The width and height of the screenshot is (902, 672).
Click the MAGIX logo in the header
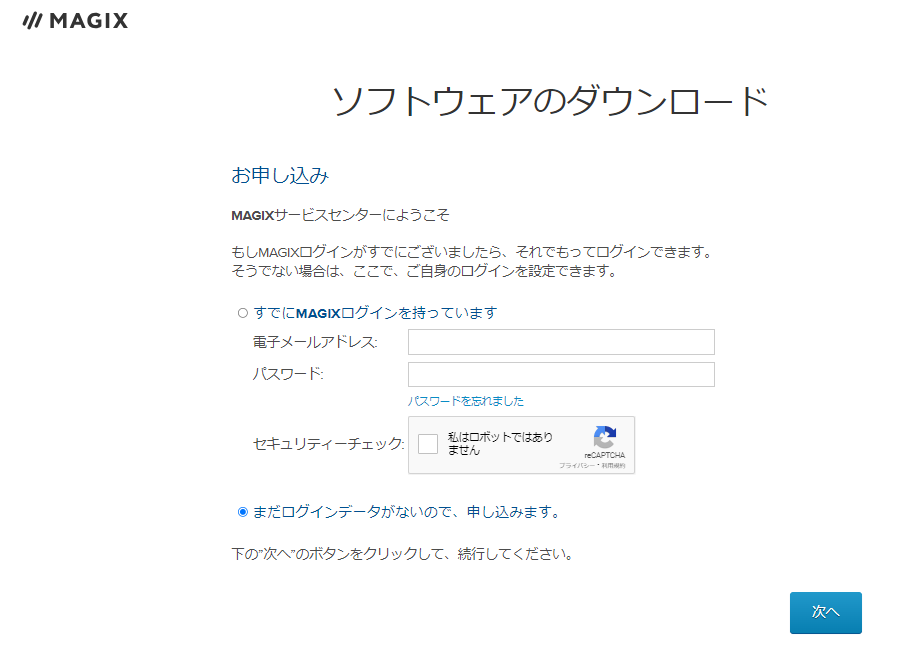[x=75, y=20]
